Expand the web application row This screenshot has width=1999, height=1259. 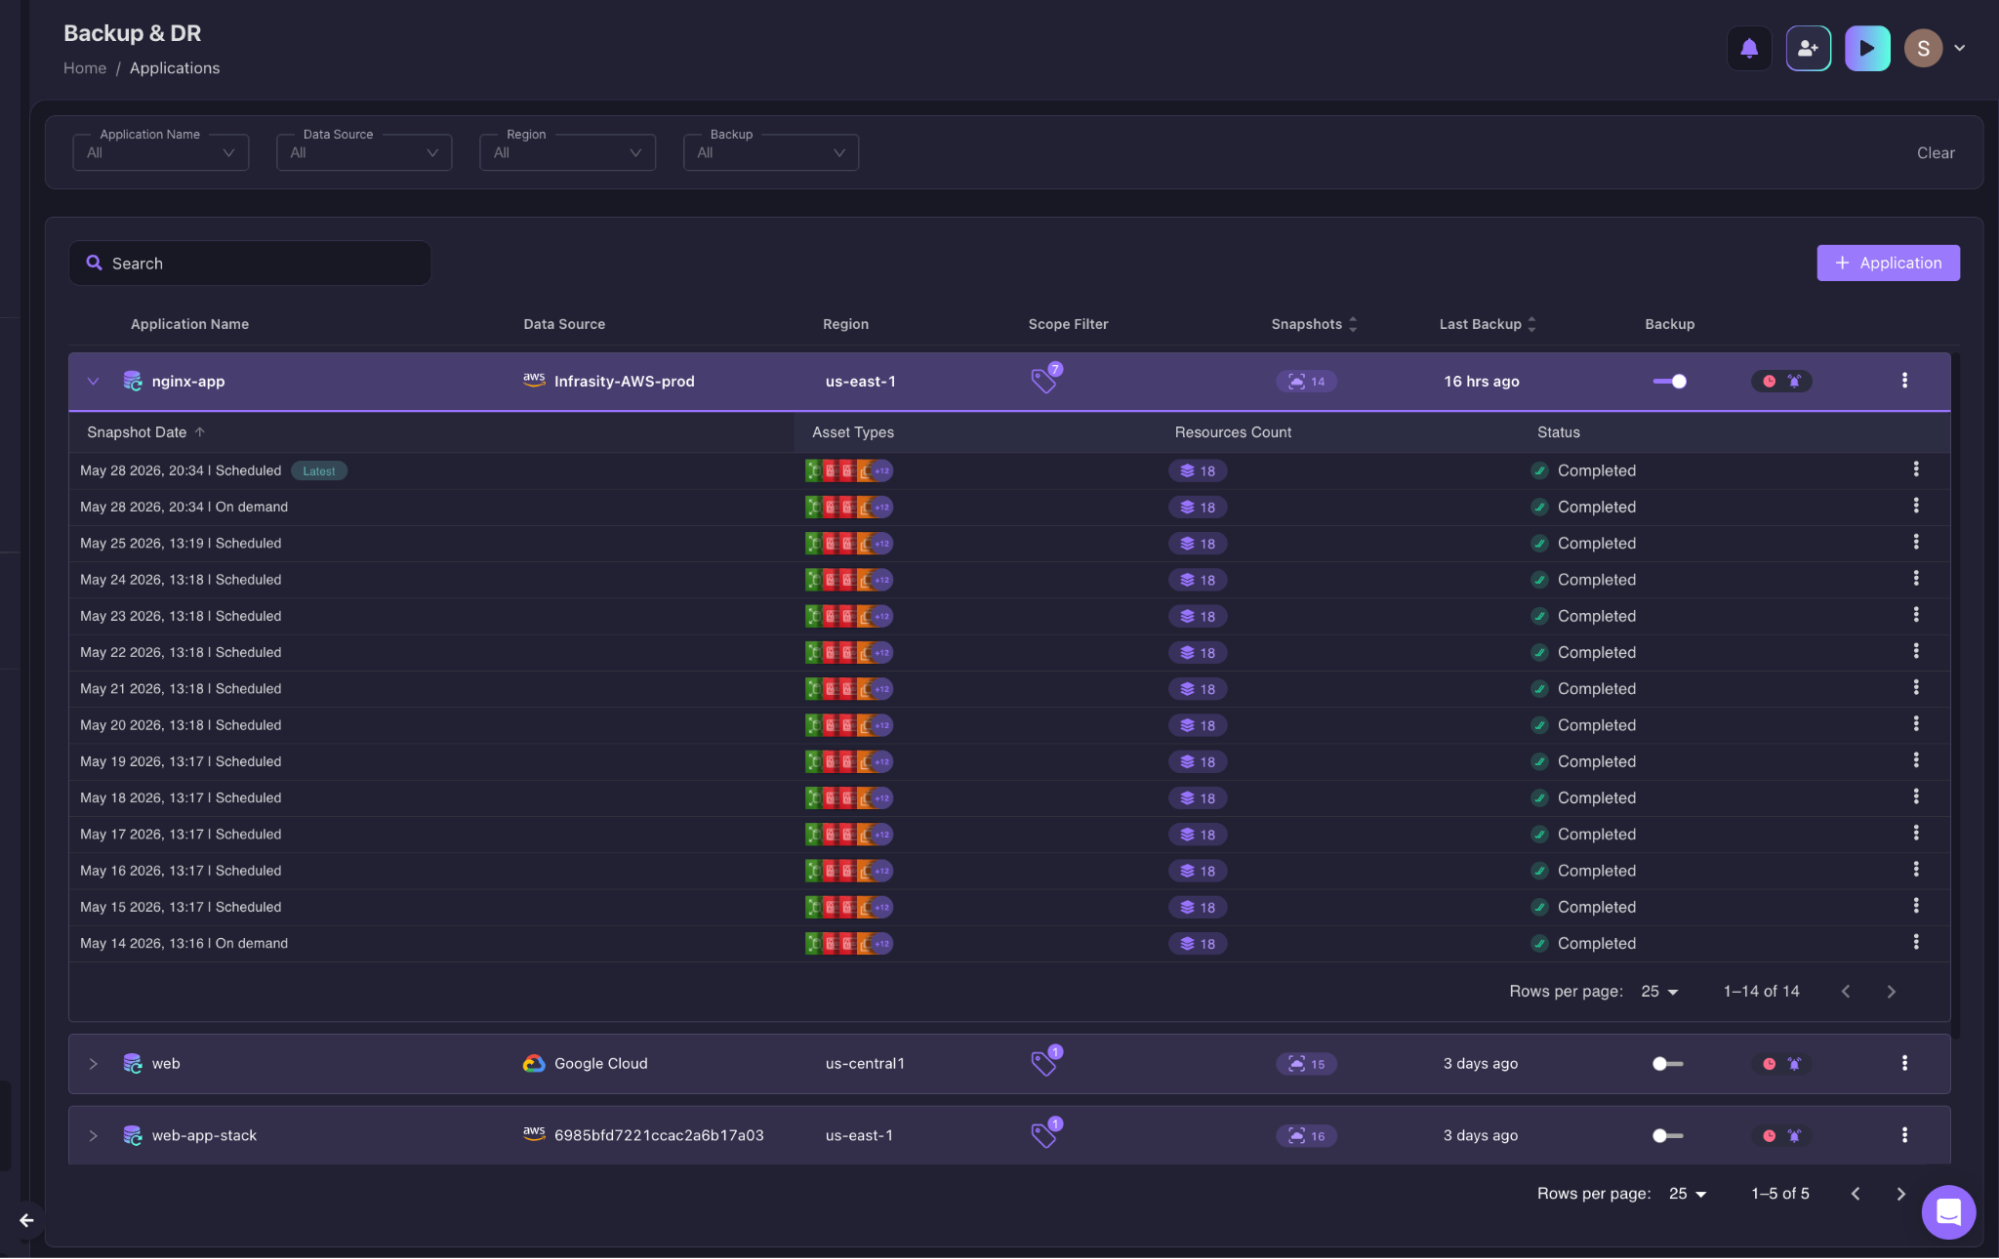click(x=93, y=1064)
